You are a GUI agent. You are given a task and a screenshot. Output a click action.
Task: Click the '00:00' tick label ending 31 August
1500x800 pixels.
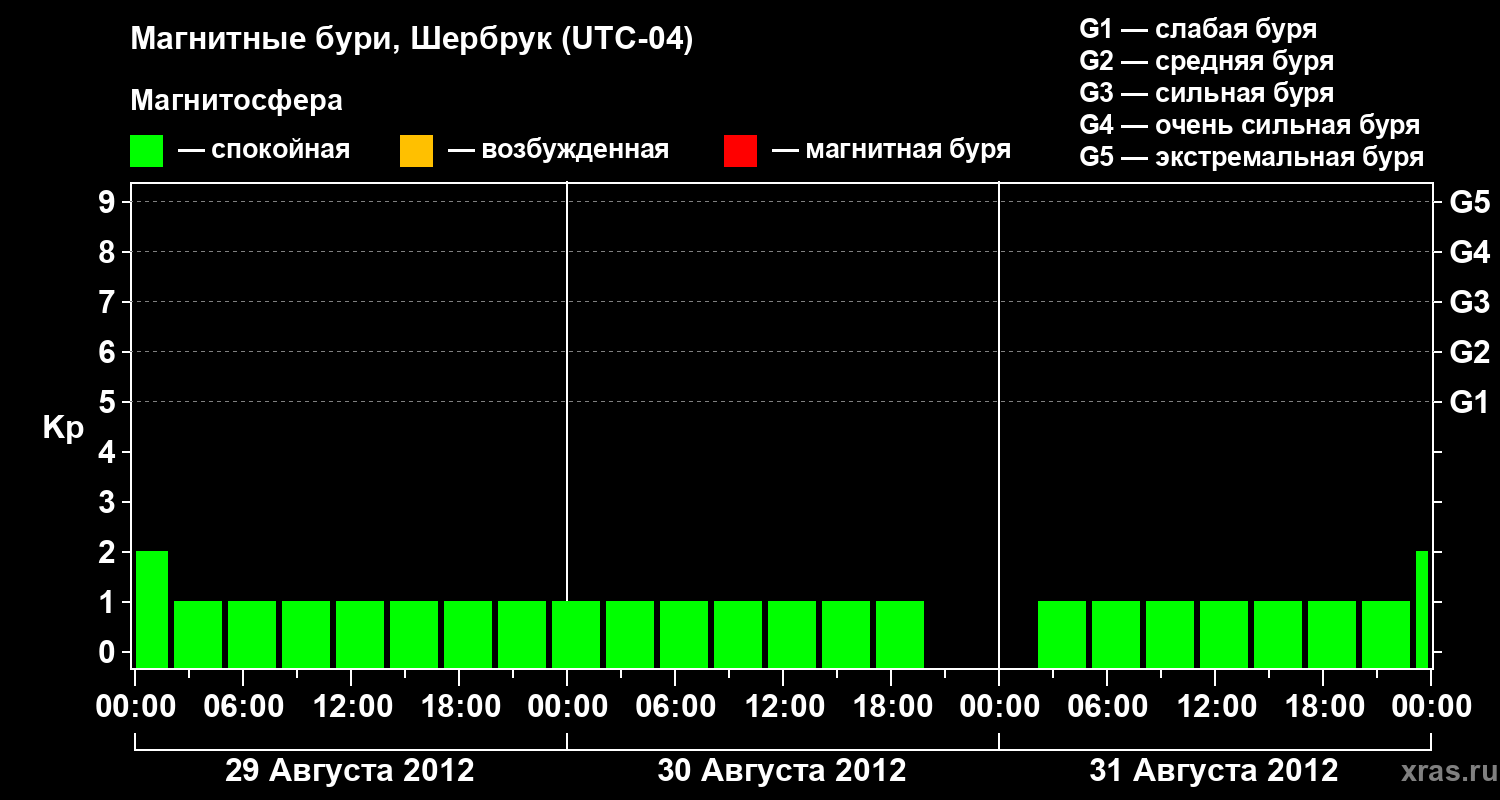[x=1431, y=707]
